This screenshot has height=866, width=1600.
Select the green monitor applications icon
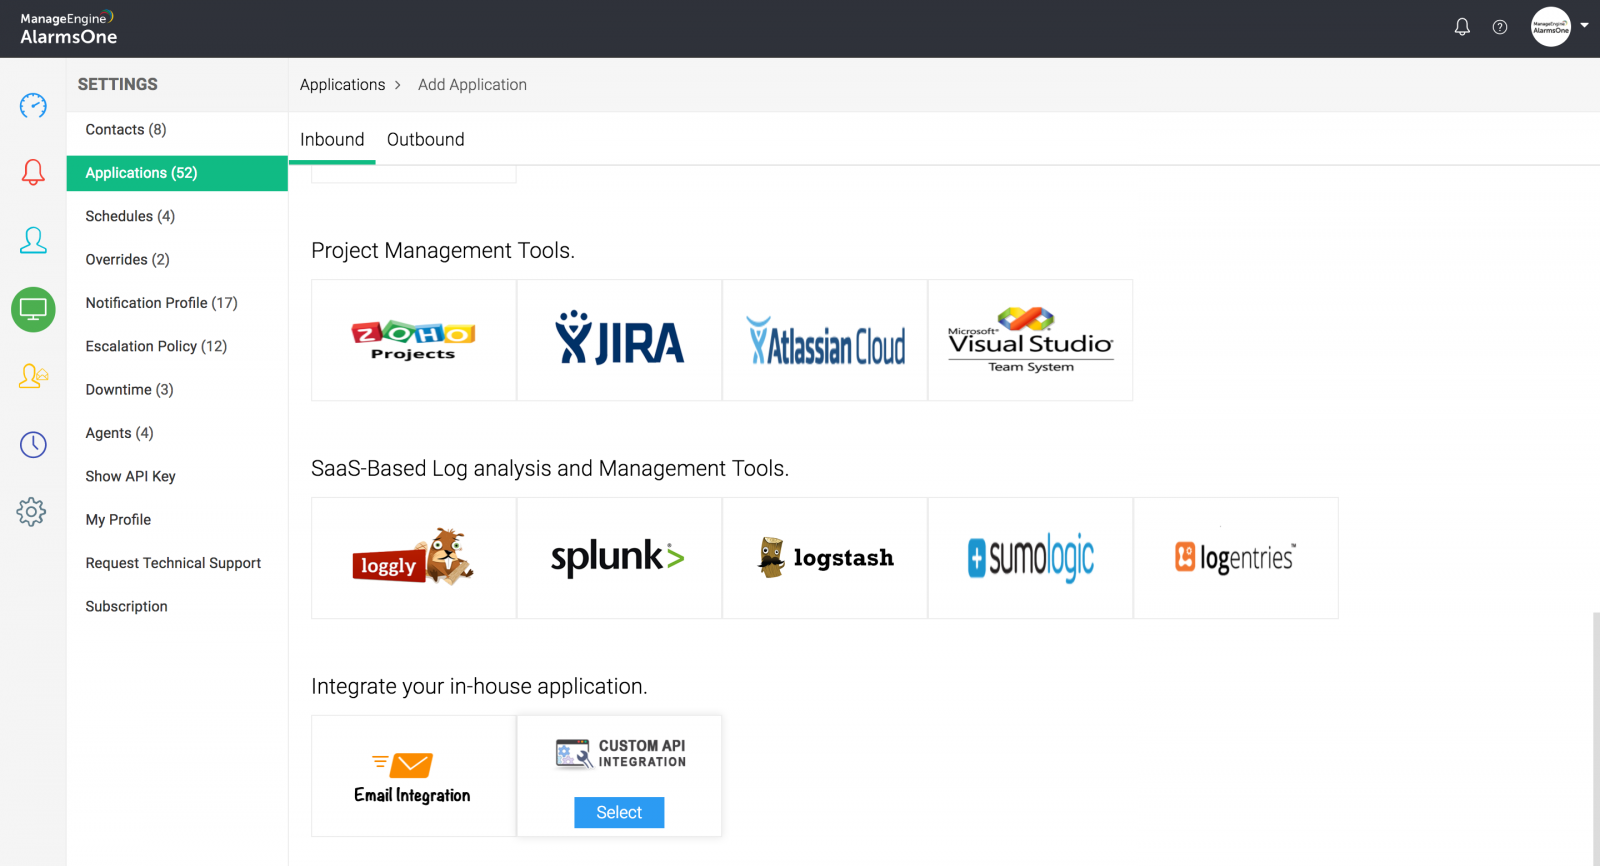click(33, 309)
